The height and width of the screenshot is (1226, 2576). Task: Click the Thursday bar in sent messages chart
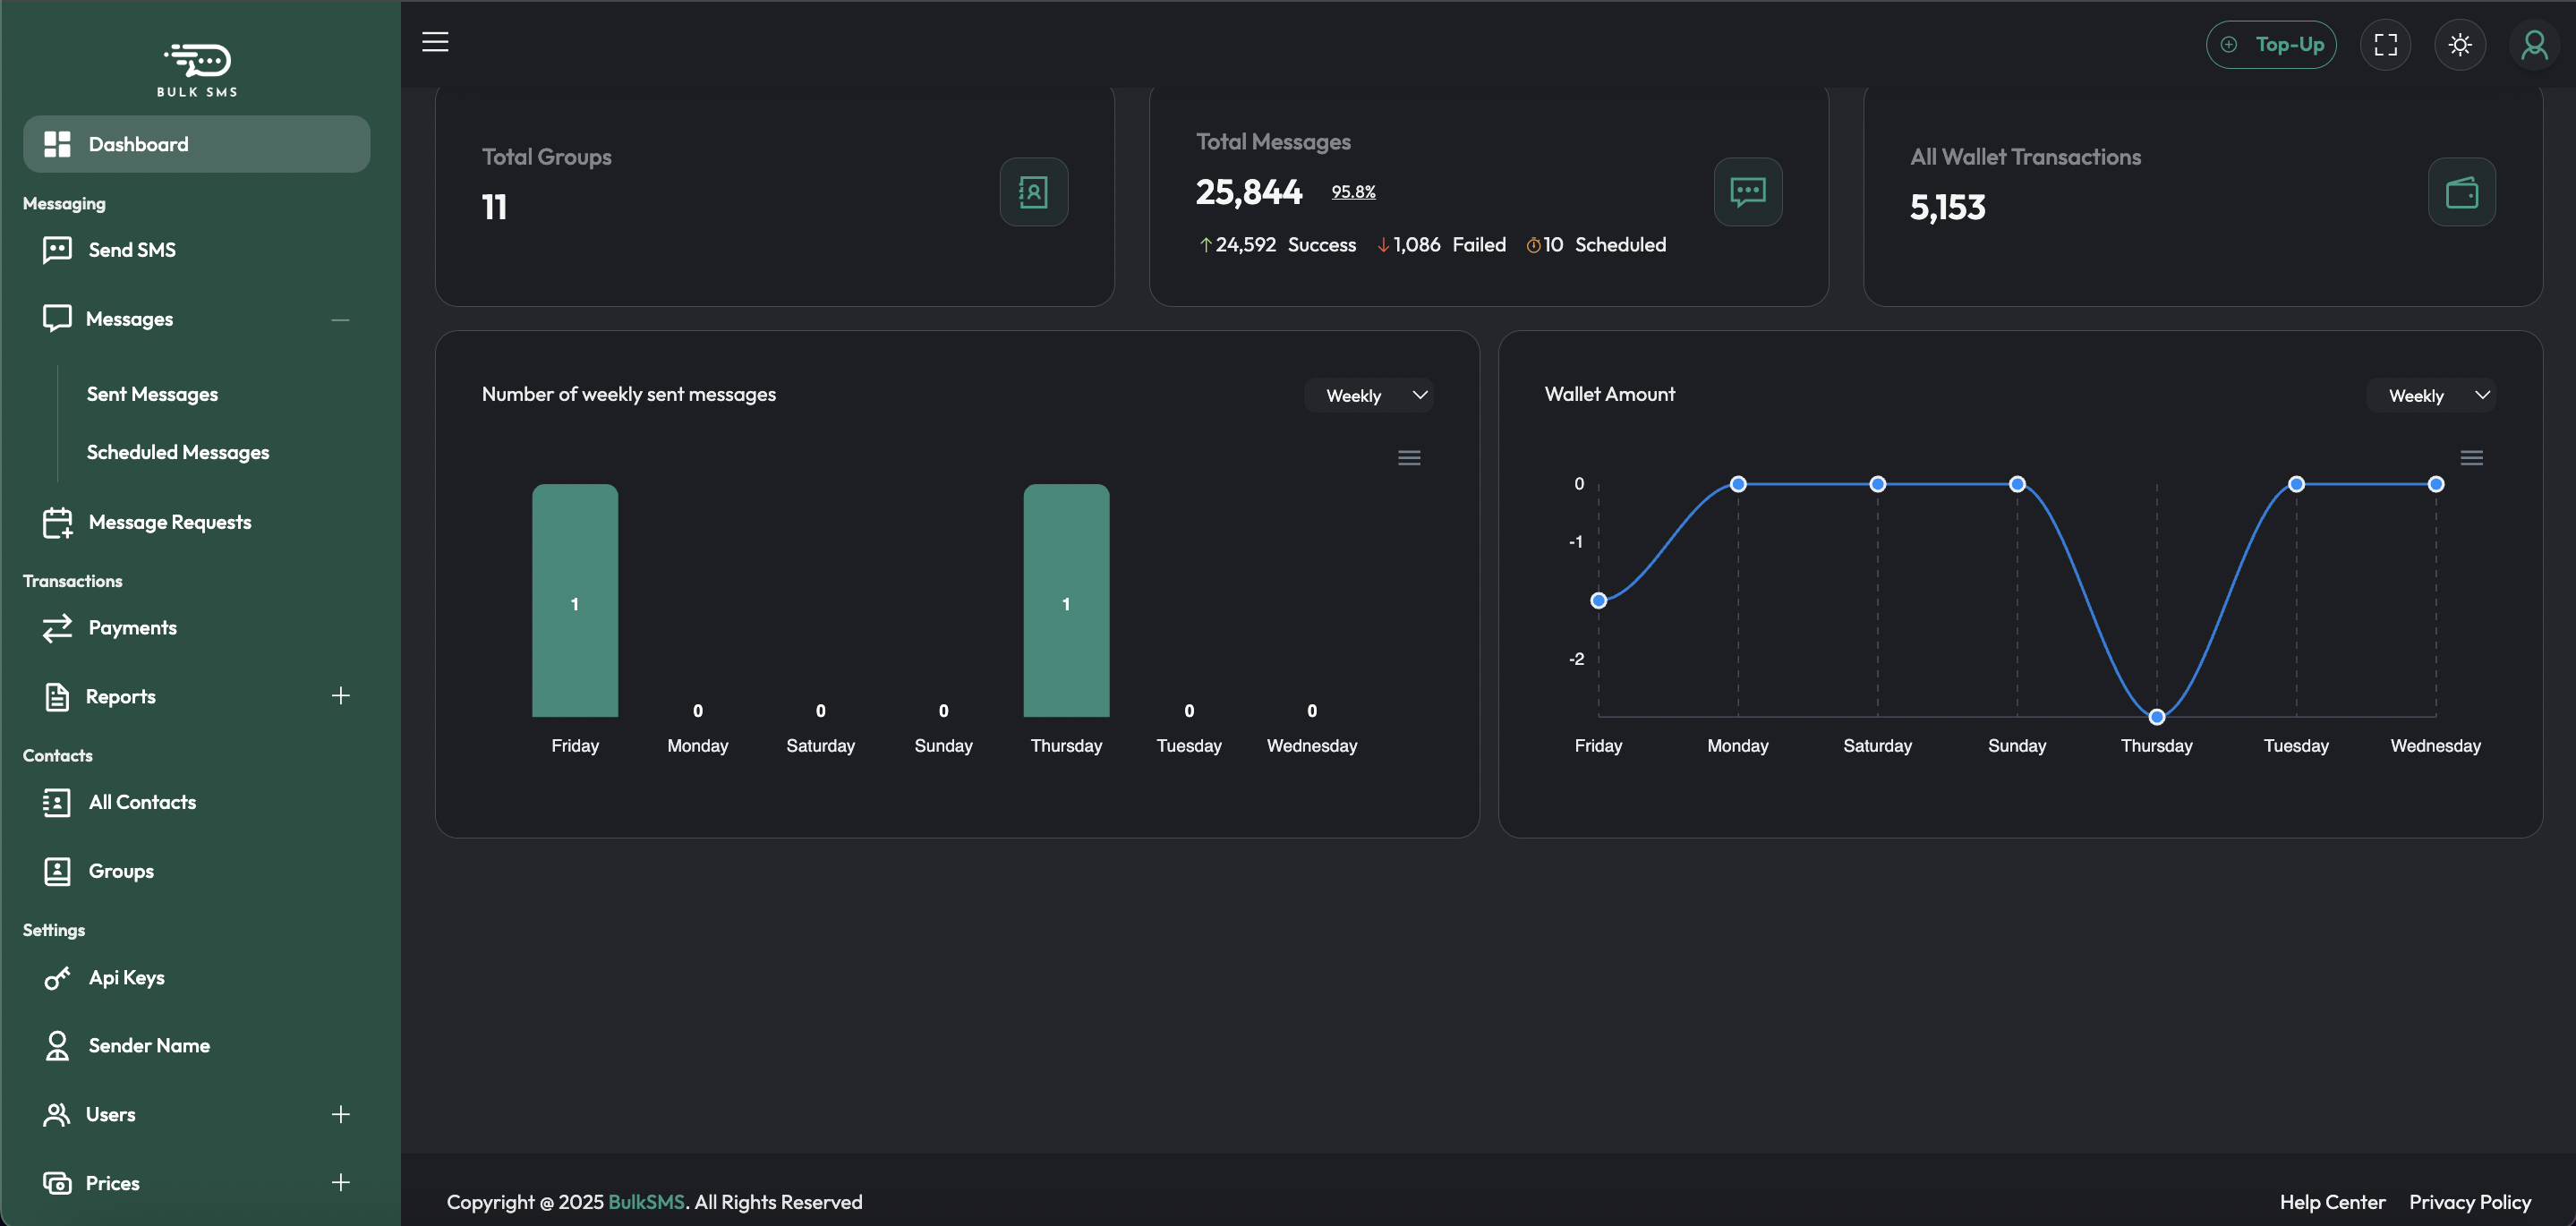pos(1066,601)
